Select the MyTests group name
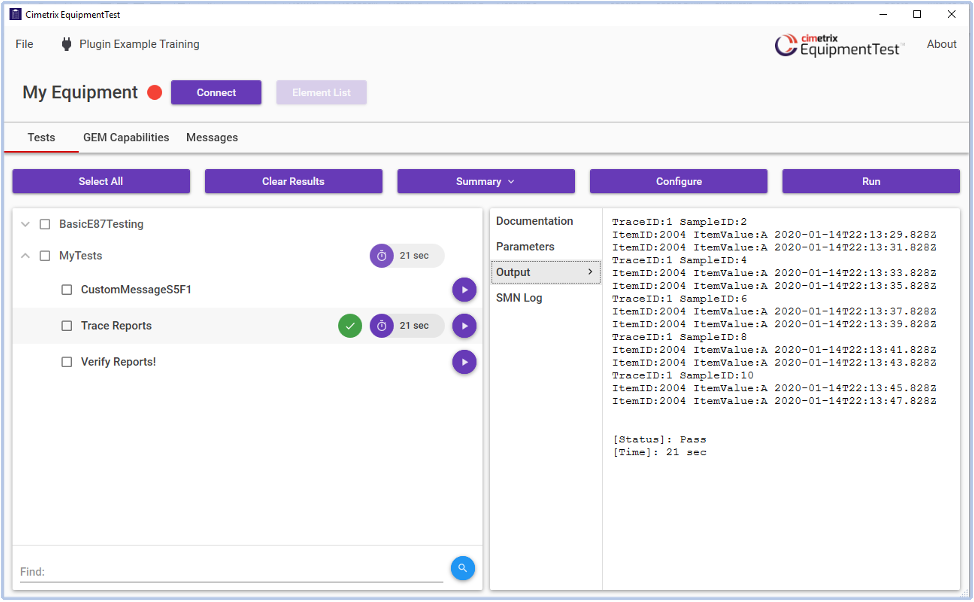Image resolution: width=974 pixels, height=602 pixels. [81, 256]
